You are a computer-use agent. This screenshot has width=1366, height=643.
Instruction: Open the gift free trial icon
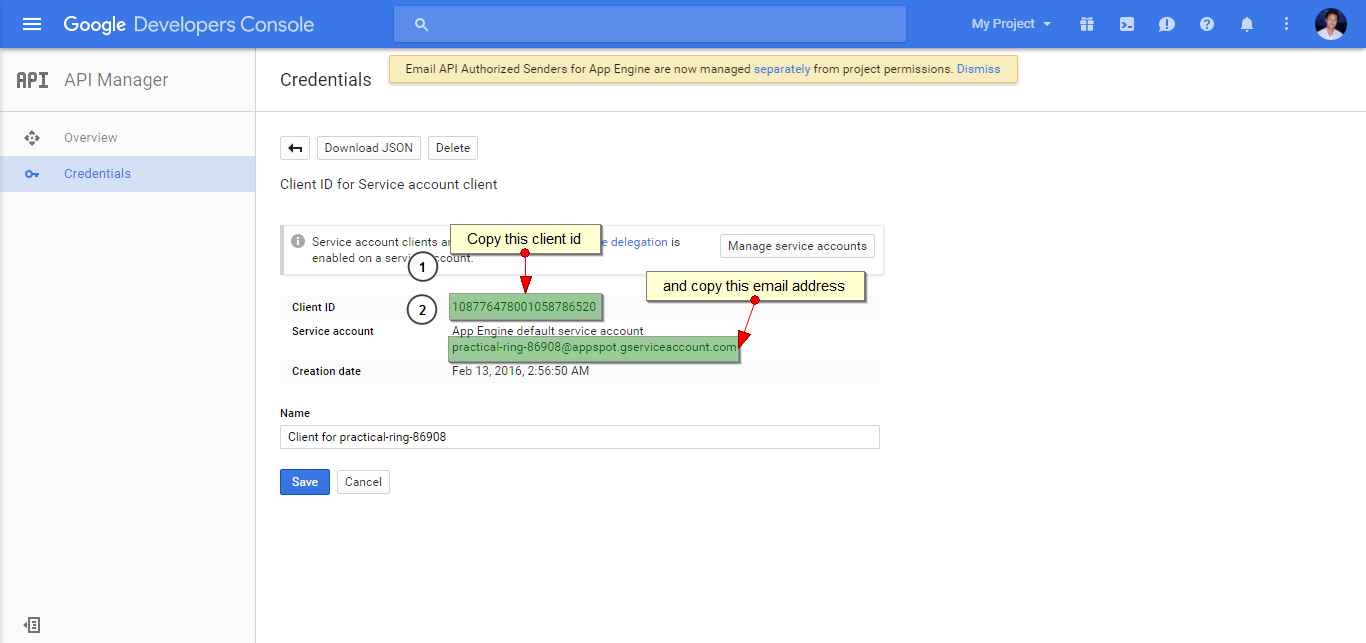(1087, 24)
